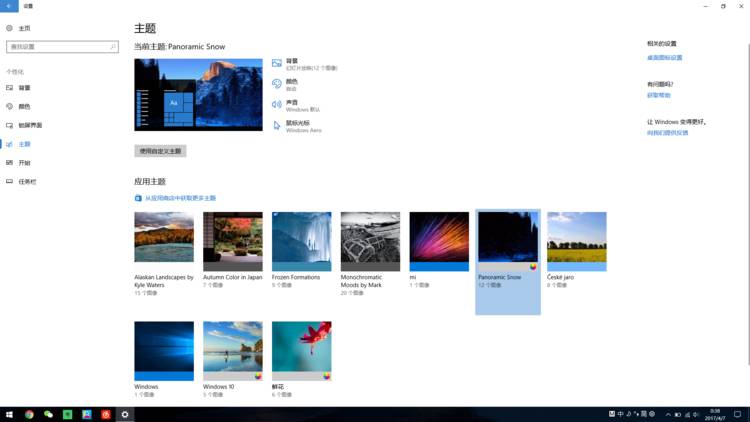Click the color wheel badge on Windows 10 theme
Viewport: 750px width, 422px height.
(x=258, y=376)
